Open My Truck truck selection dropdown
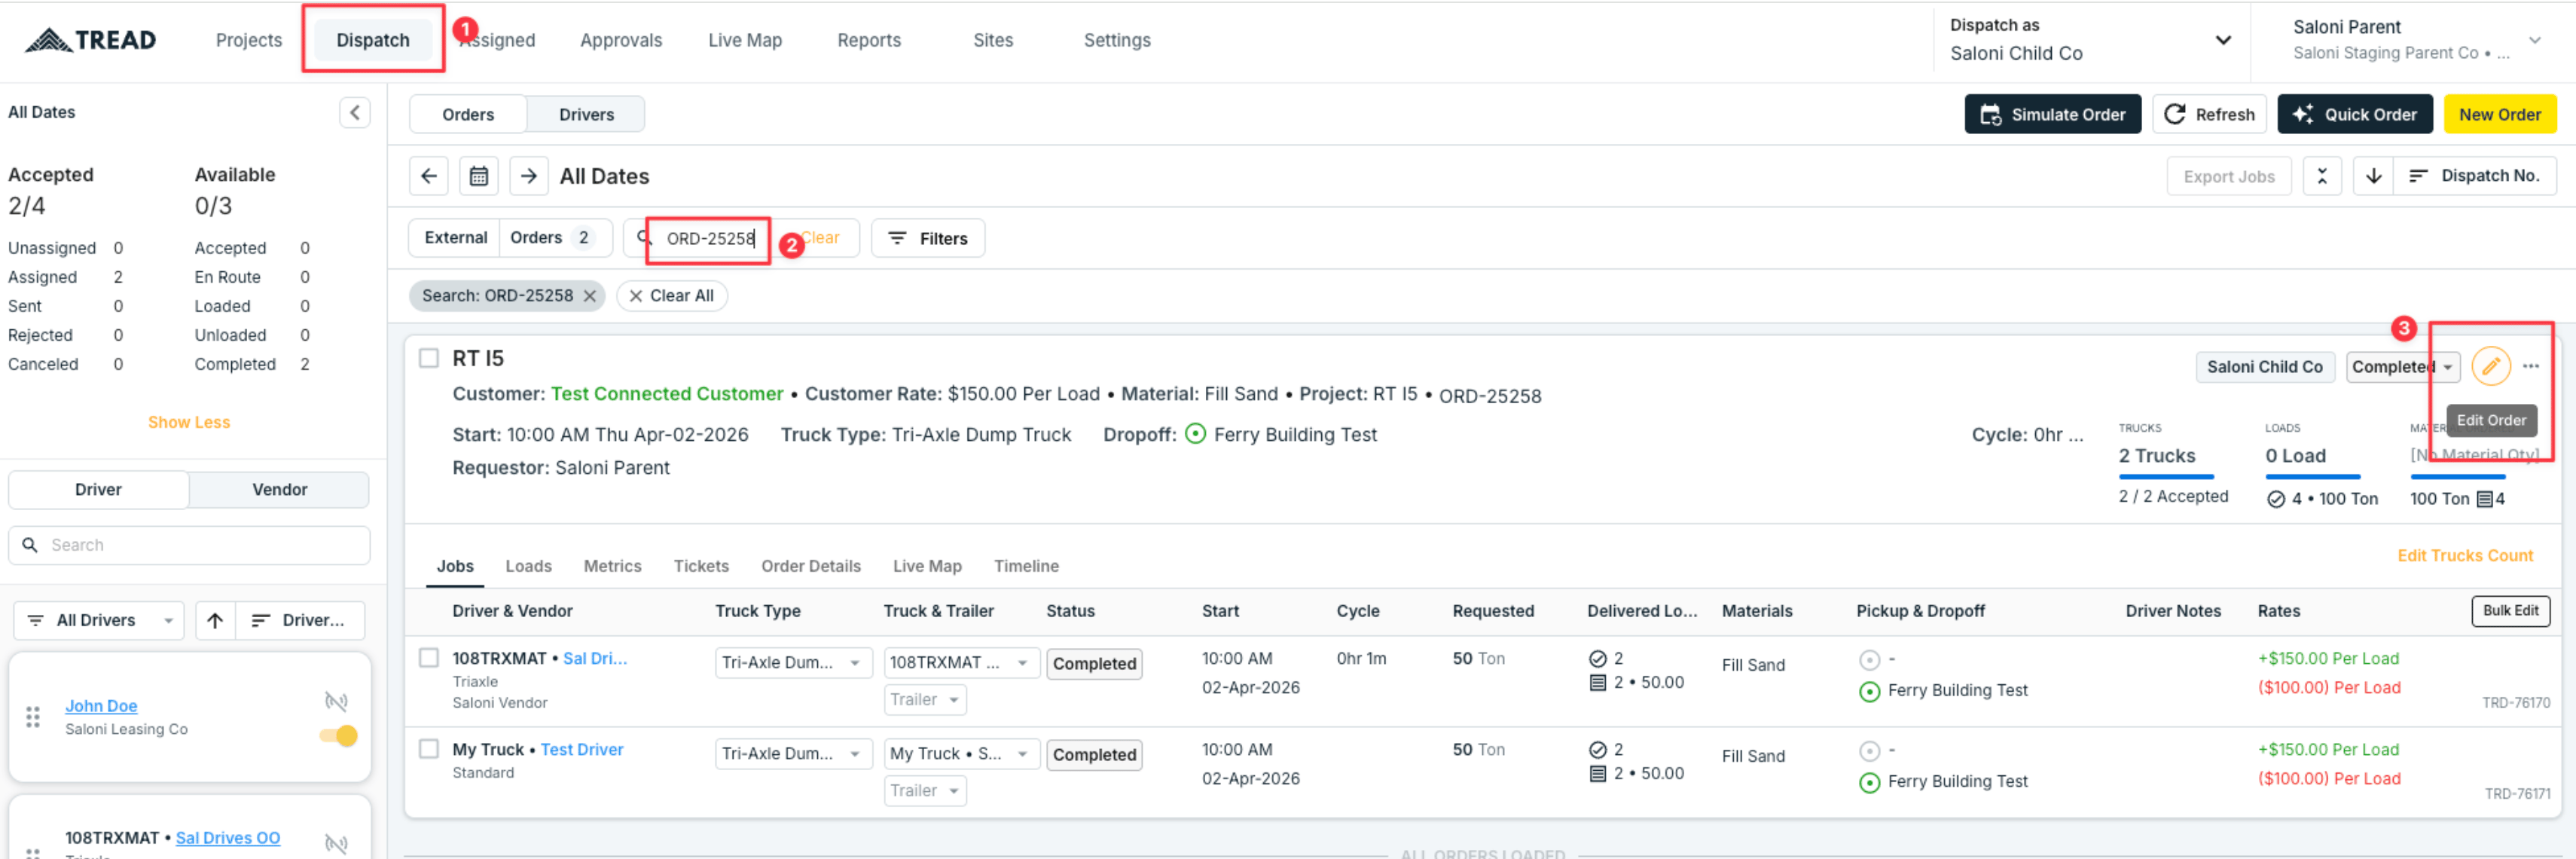Viewport: 2576px width, 859px height. point(961,754)
